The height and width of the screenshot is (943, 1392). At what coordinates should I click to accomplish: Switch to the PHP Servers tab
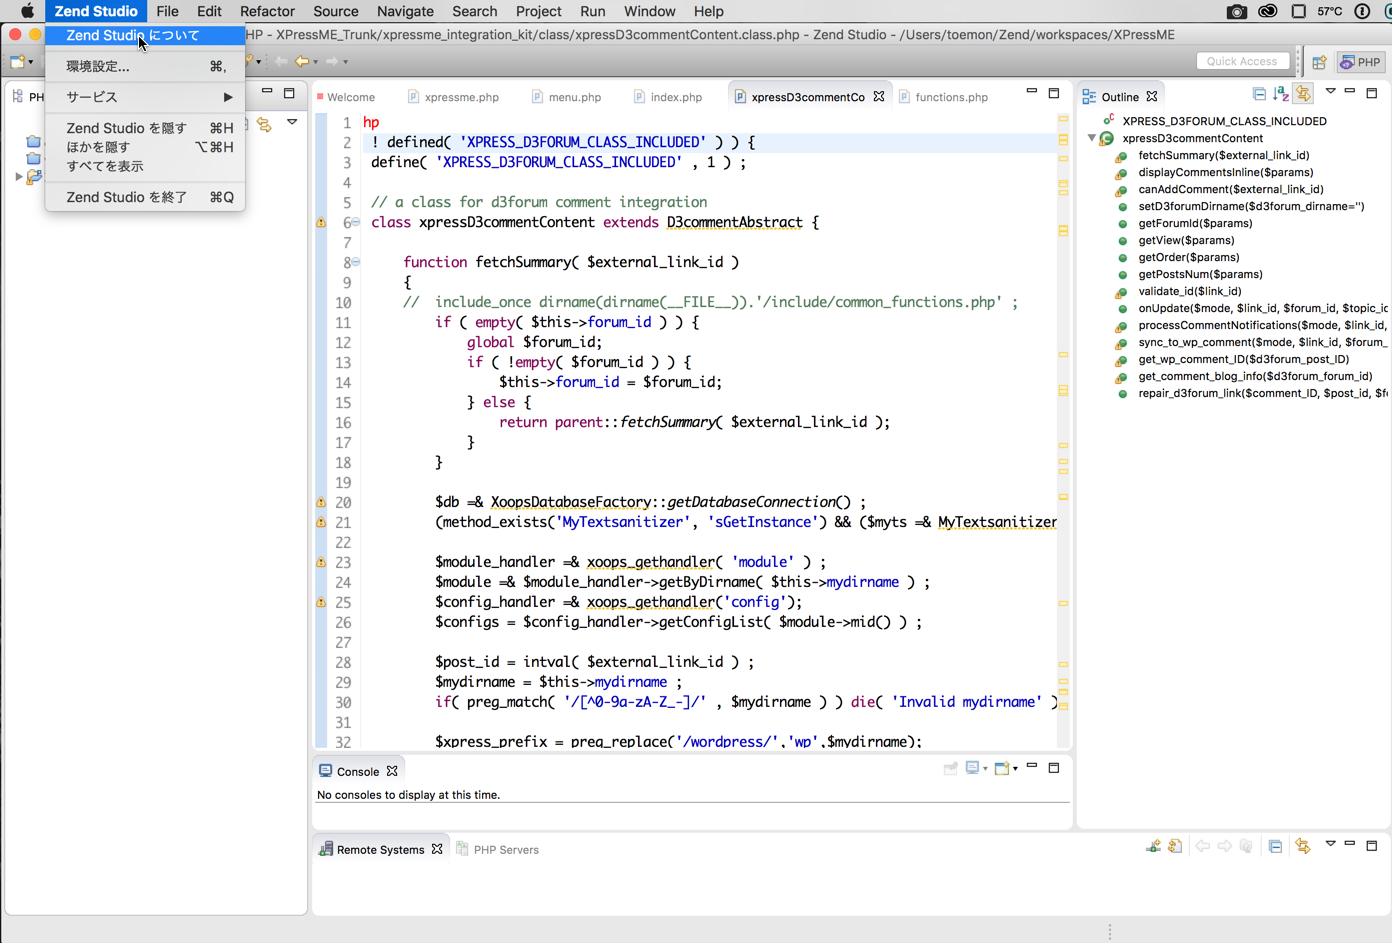point(497,850)
